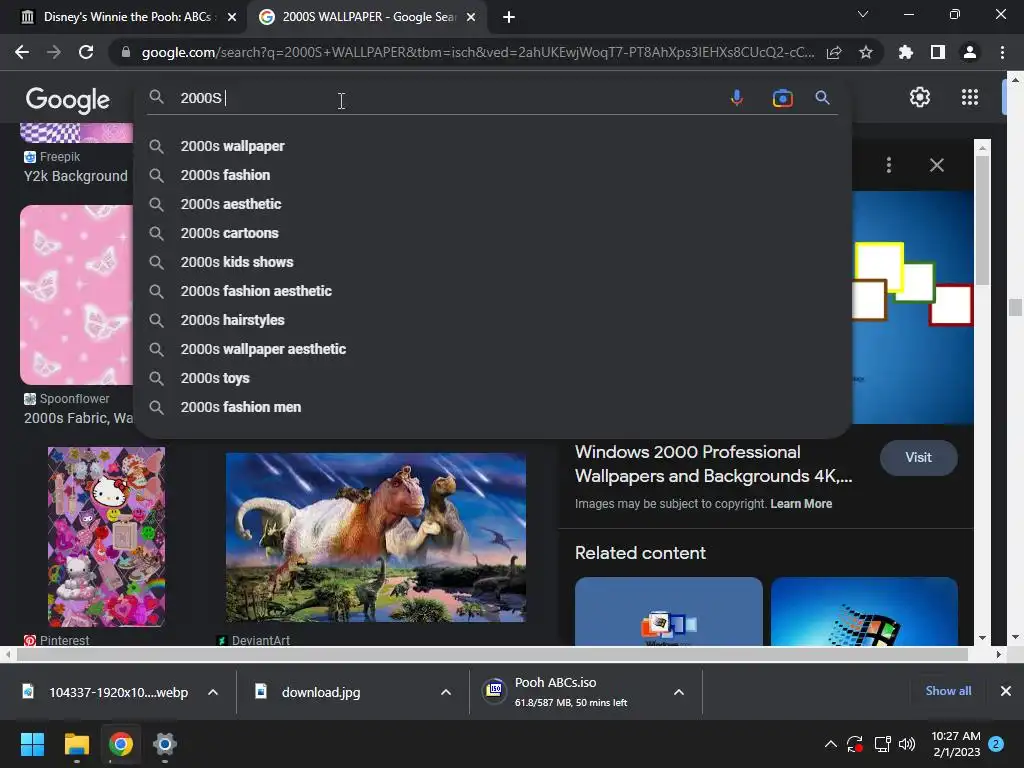Open the tab search chevron
Viewport: 1024px width, 768px height.
coord(863,14)
